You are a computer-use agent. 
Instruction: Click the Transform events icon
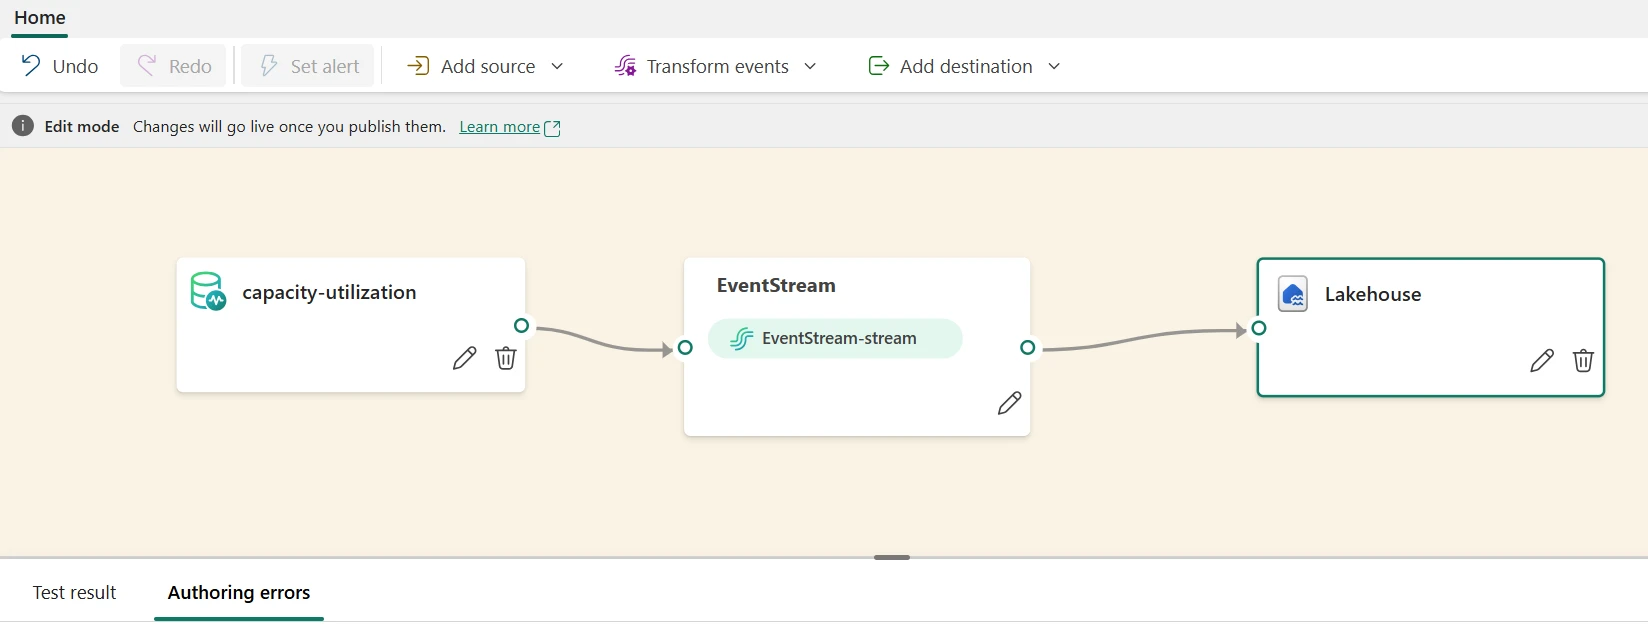pos(625,66)
